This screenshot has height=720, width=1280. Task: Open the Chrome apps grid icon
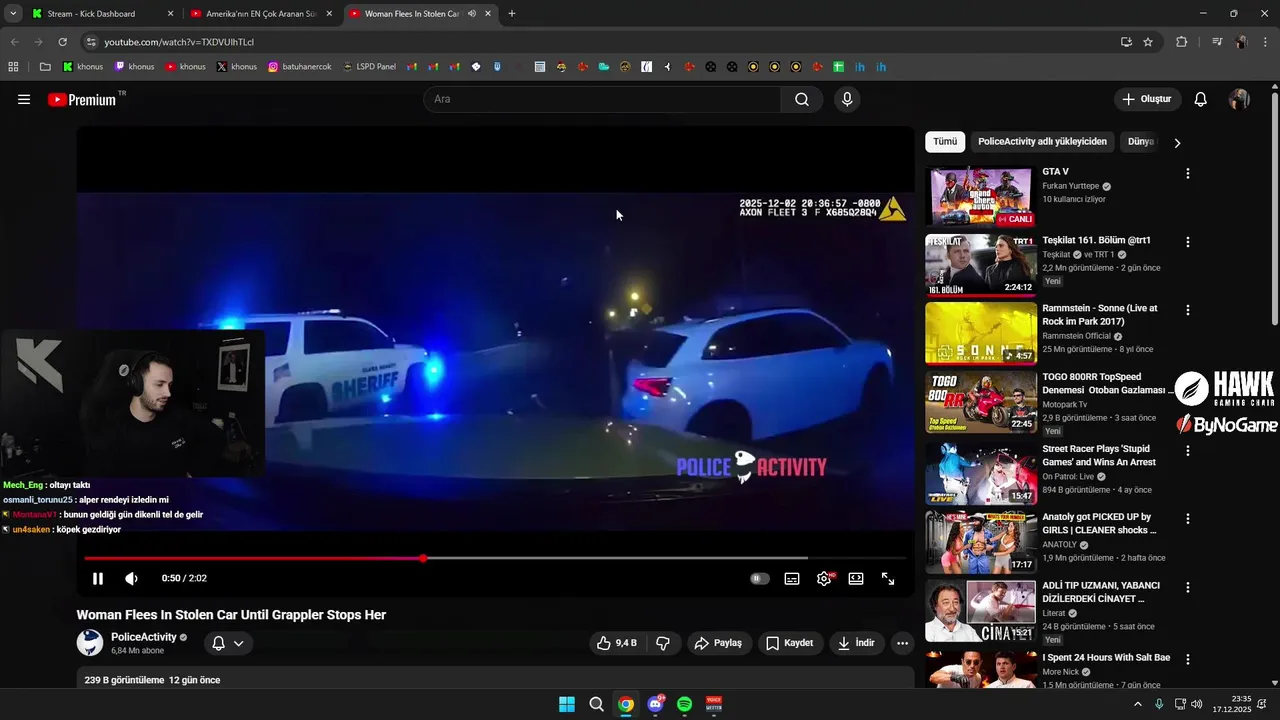(x=13, y=67)
